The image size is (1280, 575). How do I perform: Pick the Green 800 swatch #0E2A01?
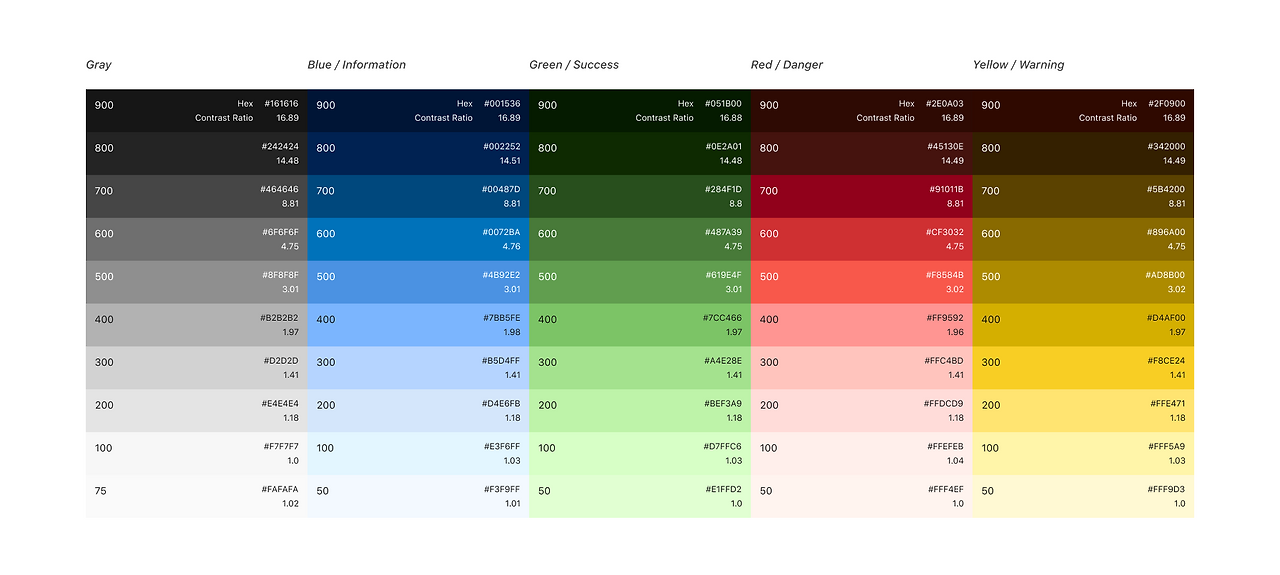pos(640,154)
